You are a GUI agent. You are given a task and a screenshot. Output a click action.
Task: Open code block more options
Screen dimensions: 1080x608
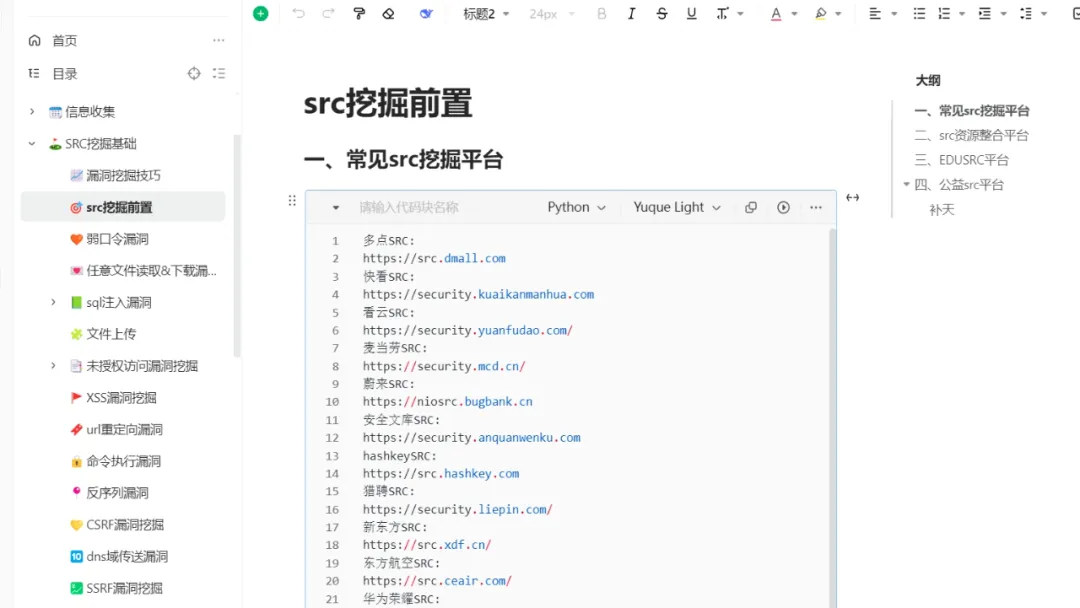coord(816,207)
